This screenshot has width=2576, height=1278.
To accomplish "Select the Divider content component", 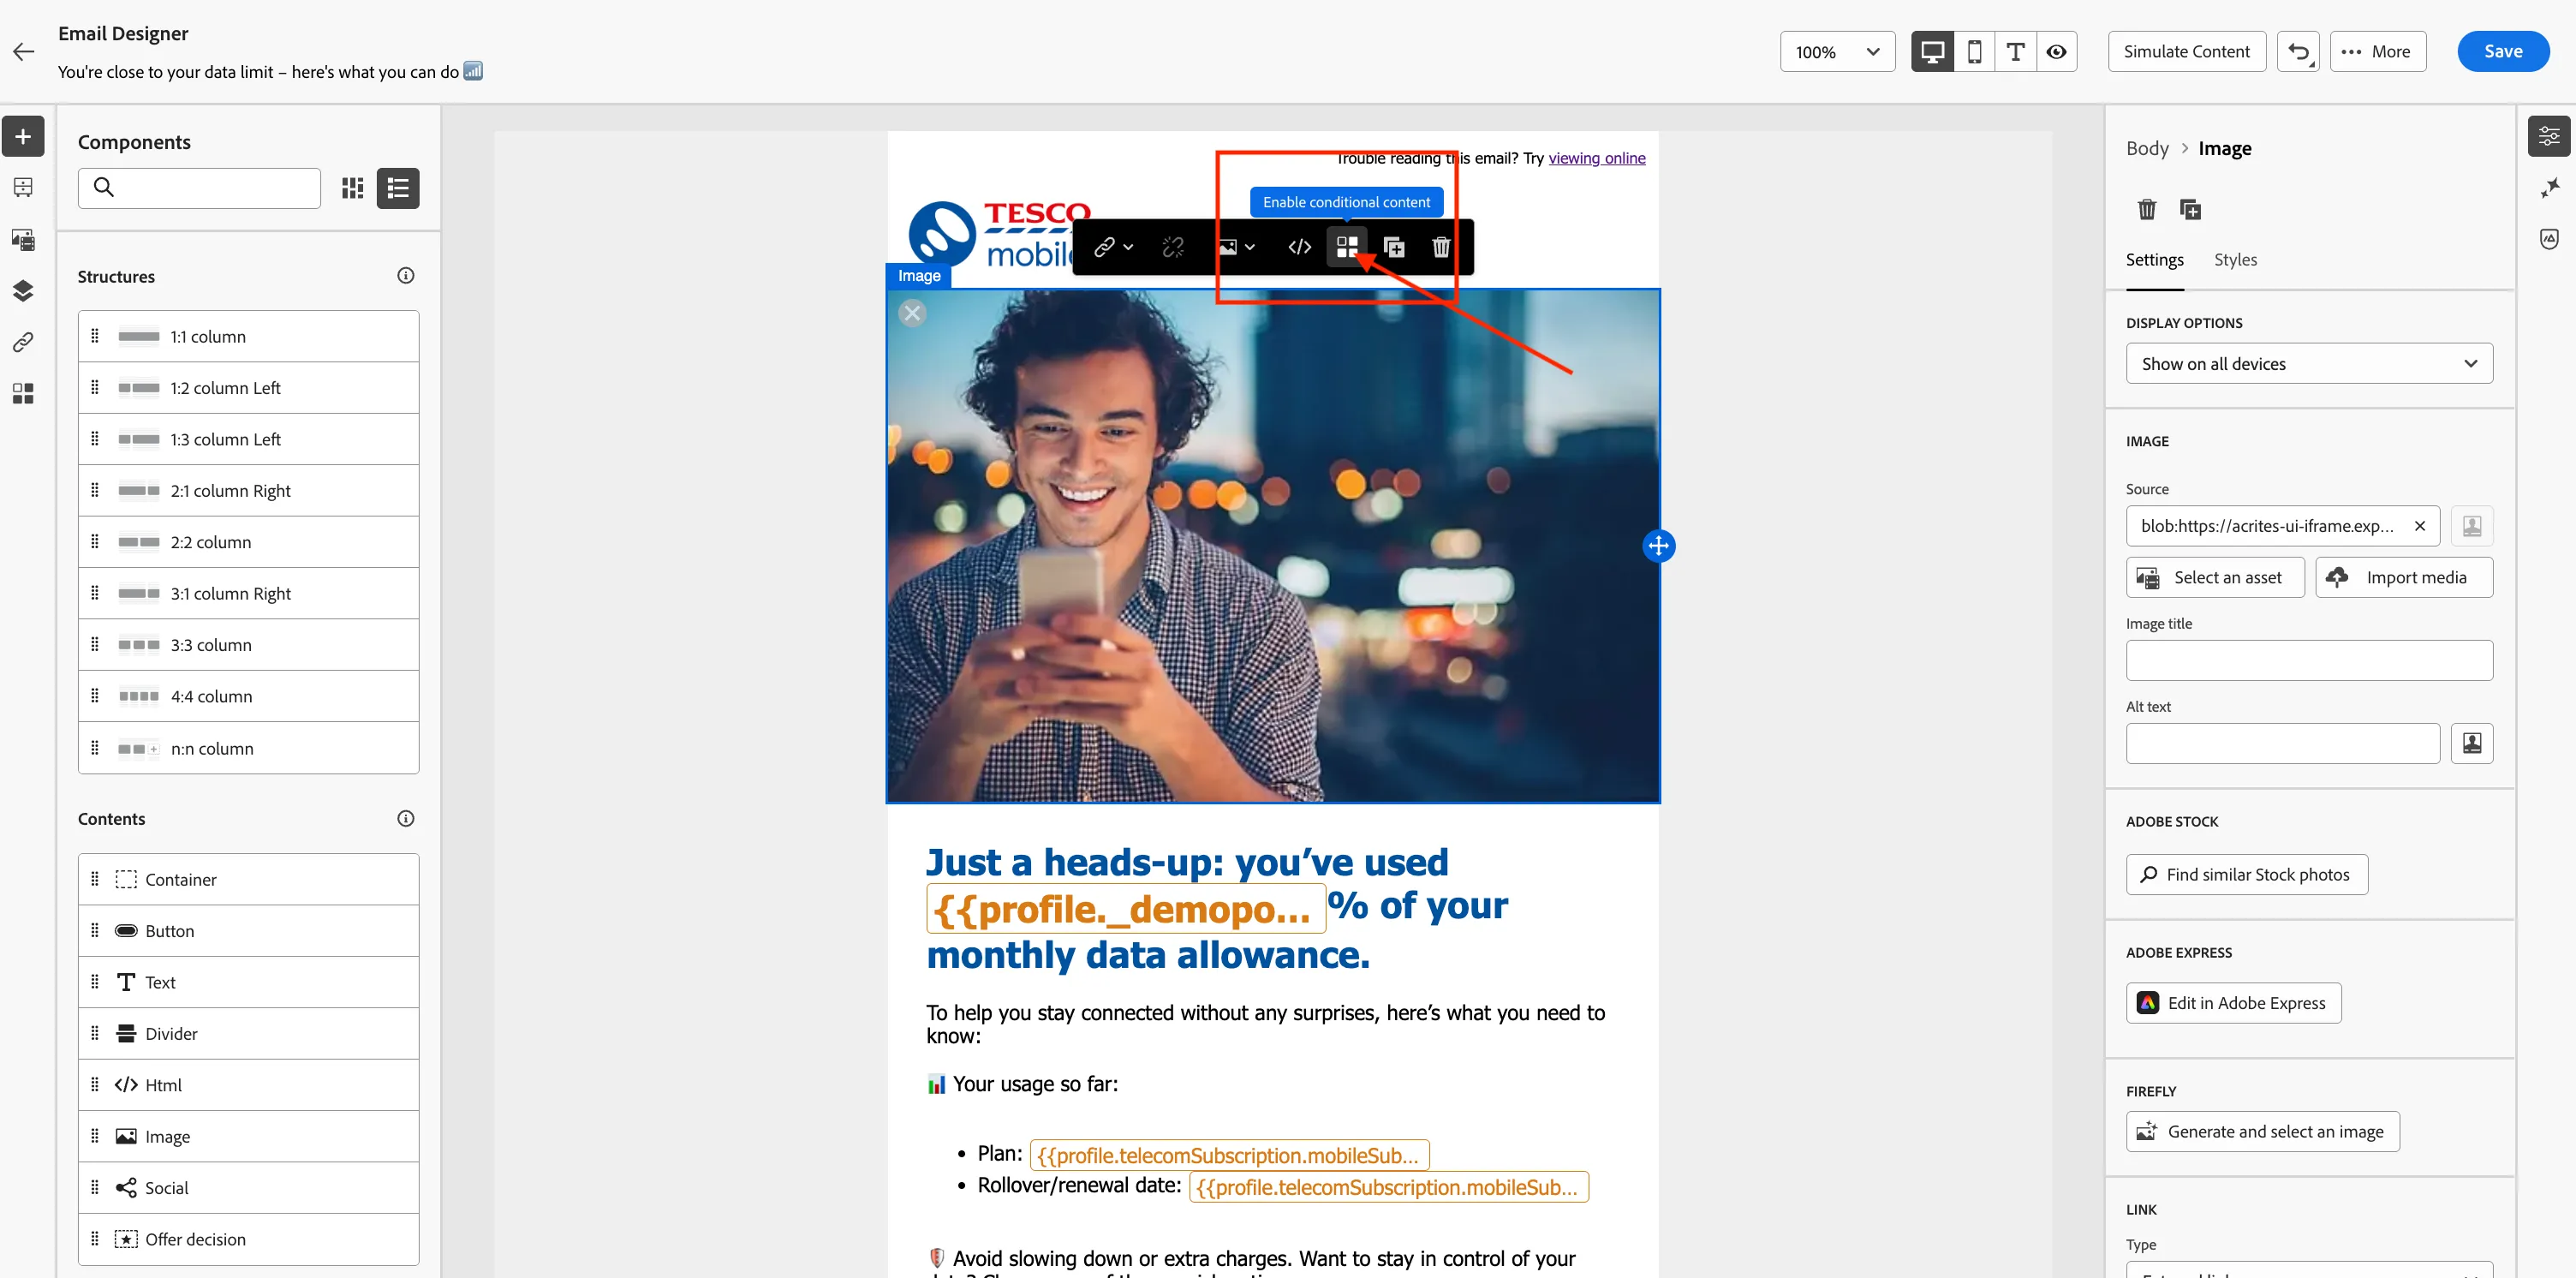I will pos(248,1034).
